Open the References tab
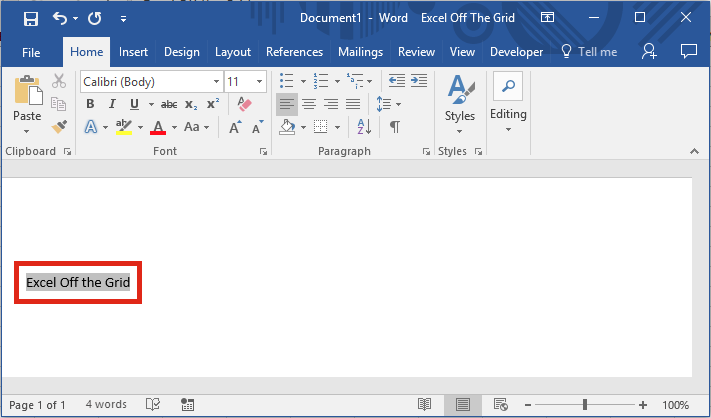 pyautogui.click(x=294, y=52)
